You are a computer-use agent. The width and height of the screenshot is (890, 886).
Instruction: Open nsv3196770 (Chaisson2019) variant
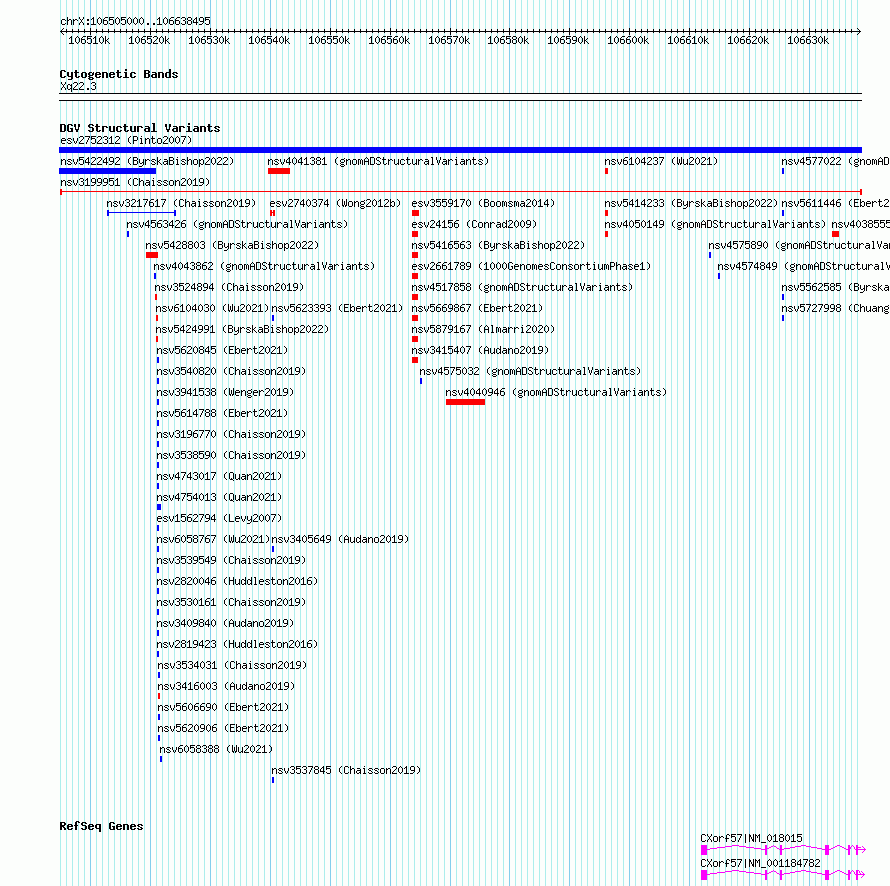point(232,434)
